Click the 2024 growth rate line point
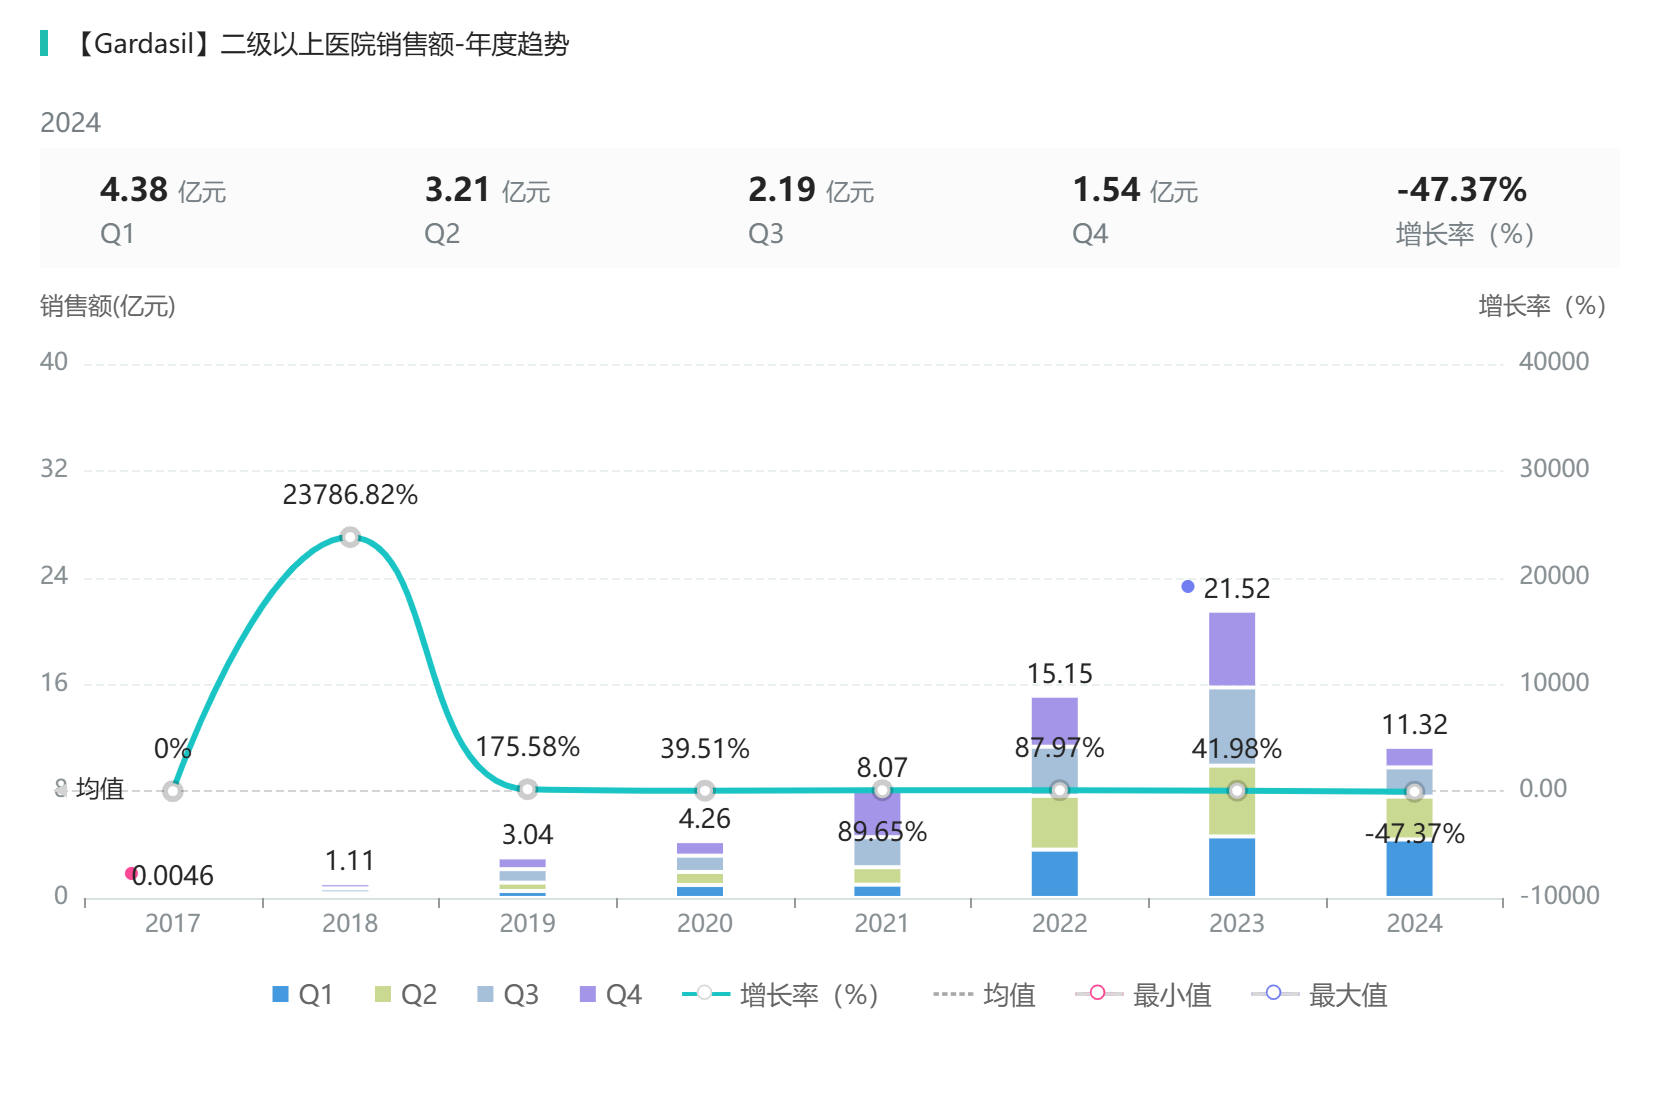This screenshot has height=1106, width=1660. [x=1414, y=792]
